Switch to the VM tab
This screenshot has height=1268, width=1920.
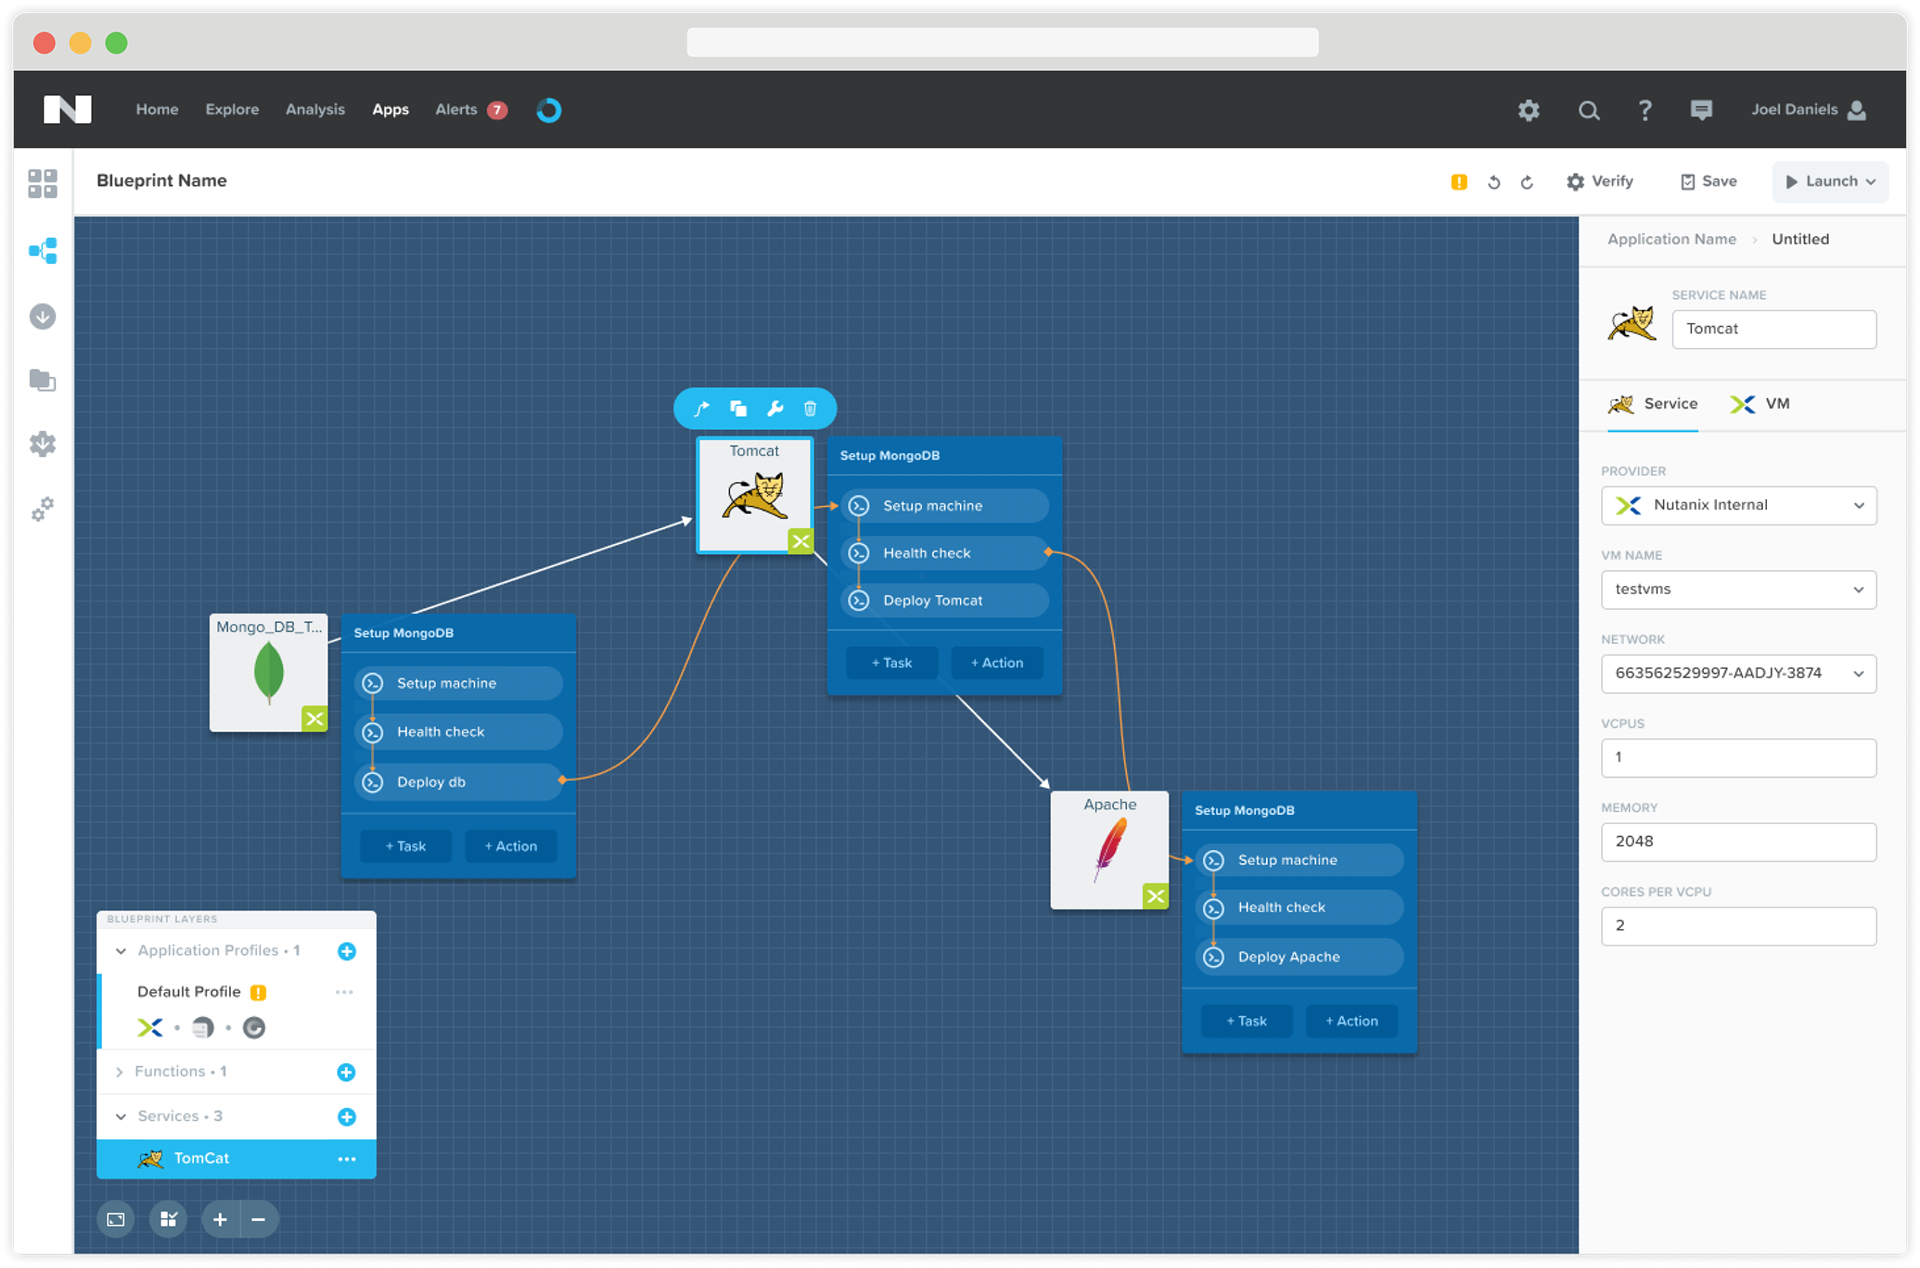tap(1760, 404)
